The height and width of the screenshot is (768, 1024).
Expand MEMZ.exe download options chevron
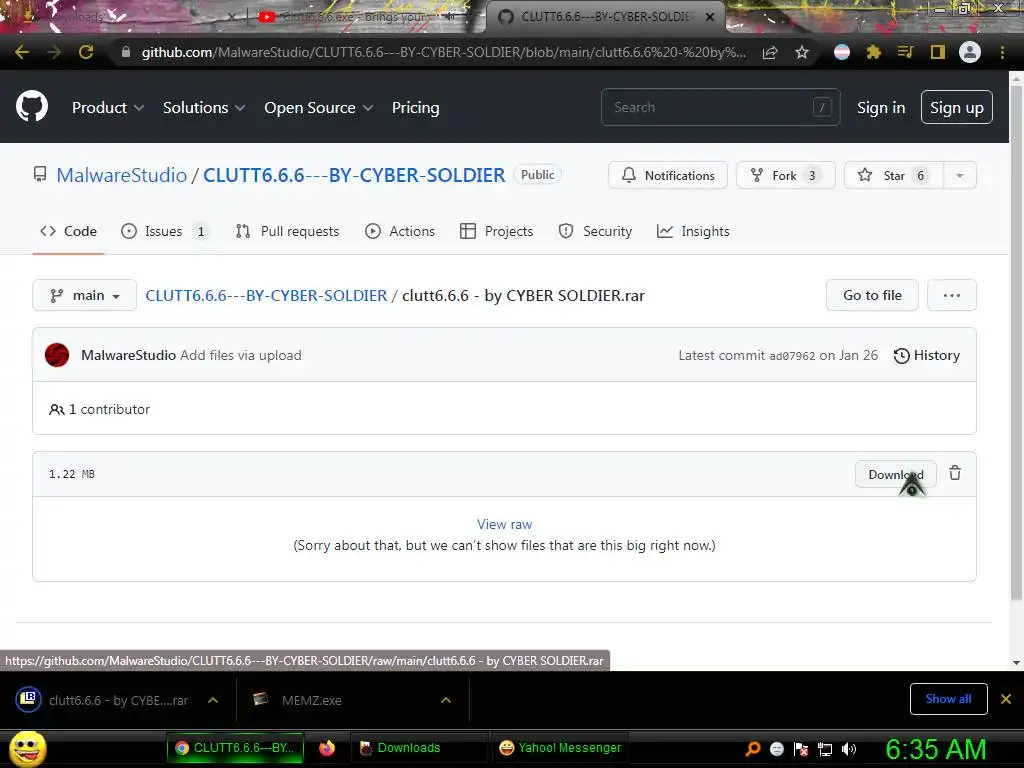coord(446,700)
